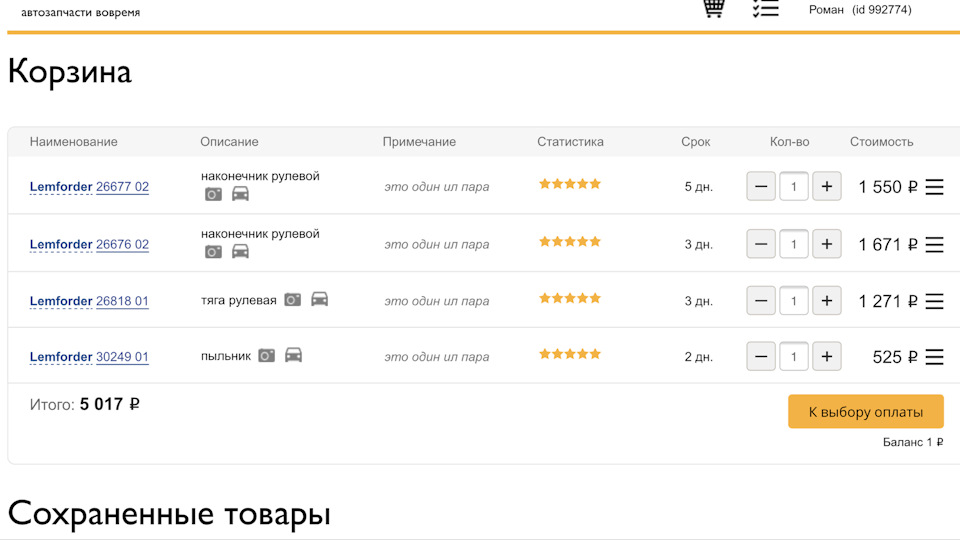Increase quantity of Lemforder 26677 02
Viewport: 960px width, 540px height.
[827, 186]
